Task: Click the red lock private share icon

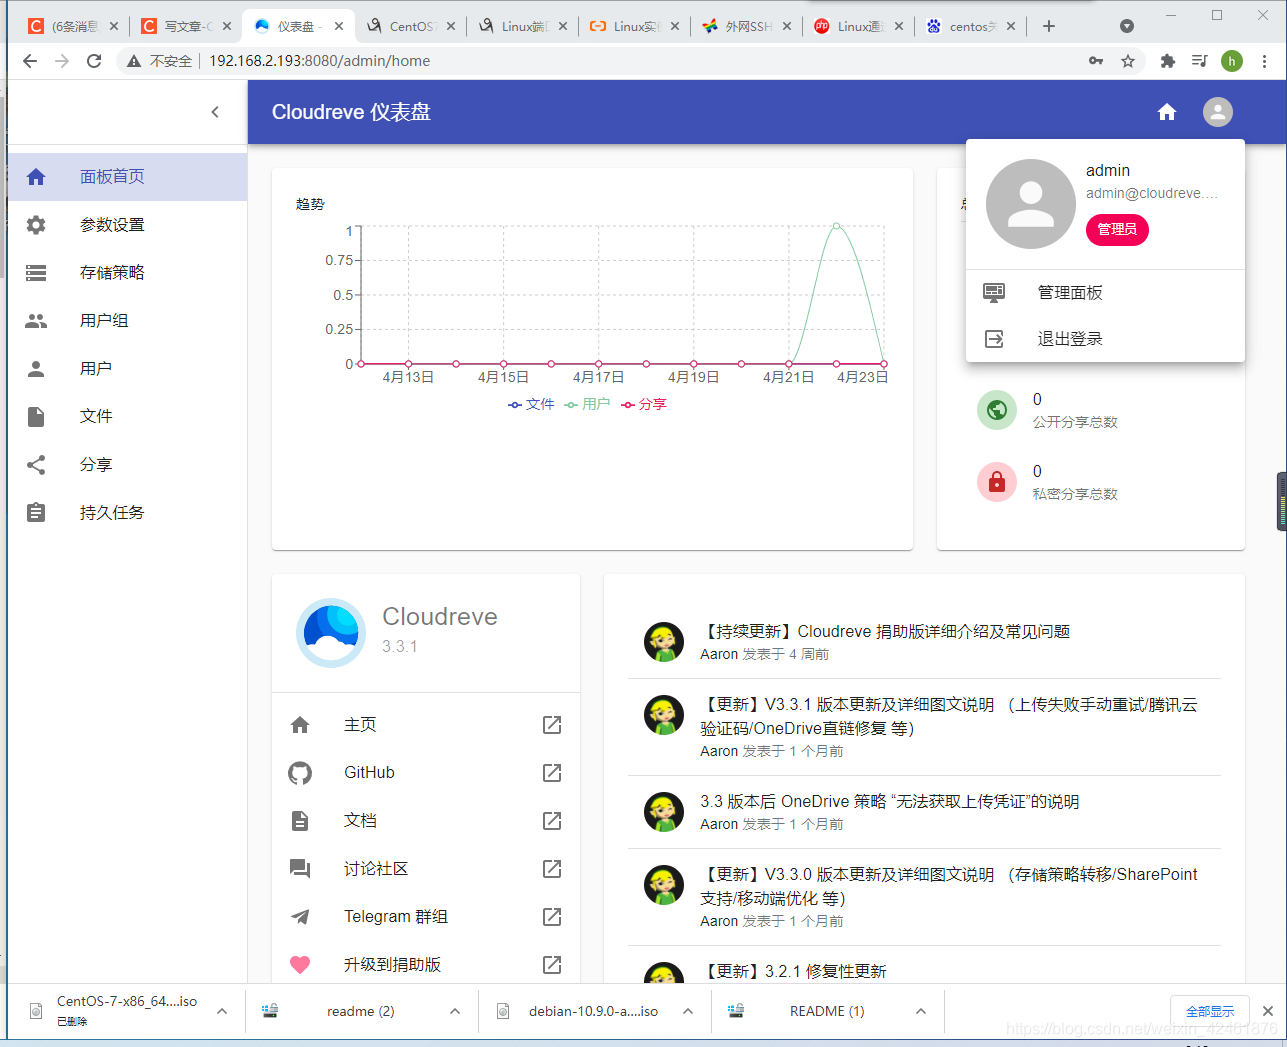Action: (997, 482)
